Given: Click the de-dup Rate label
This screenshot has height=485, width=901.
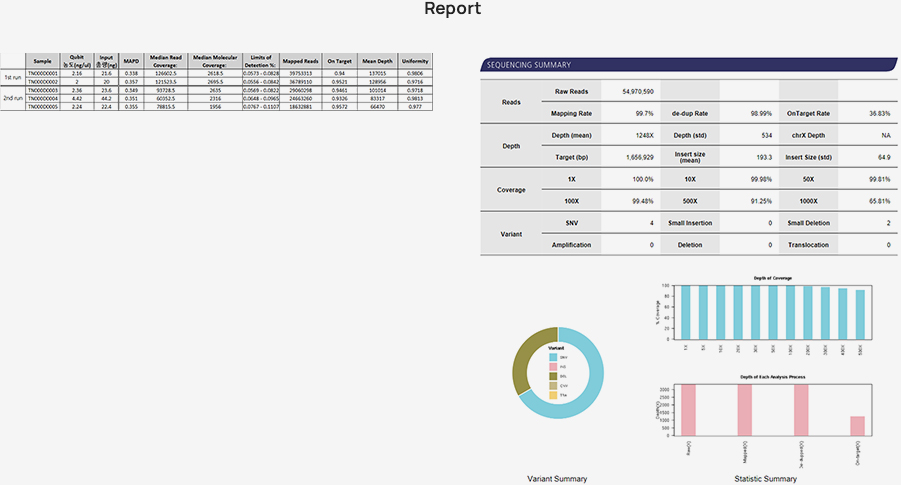Looking at the screenshot, I should coord(690,113).
